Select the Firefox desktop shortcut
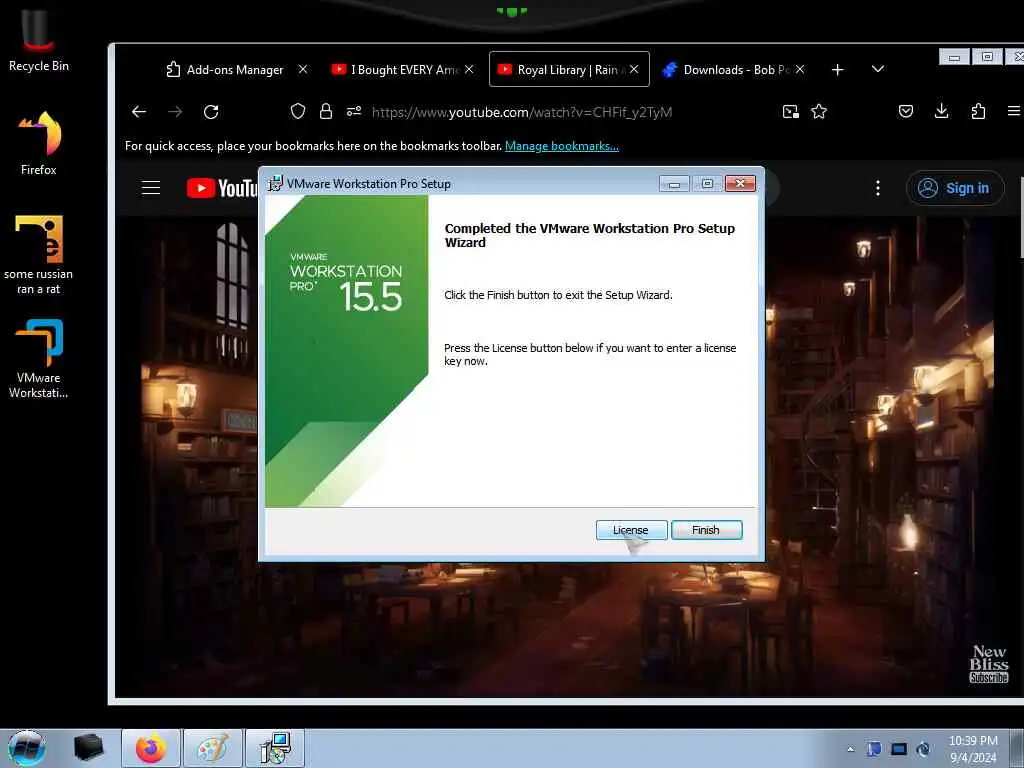This screenshot has width=1024, height=768. point(39,142)
